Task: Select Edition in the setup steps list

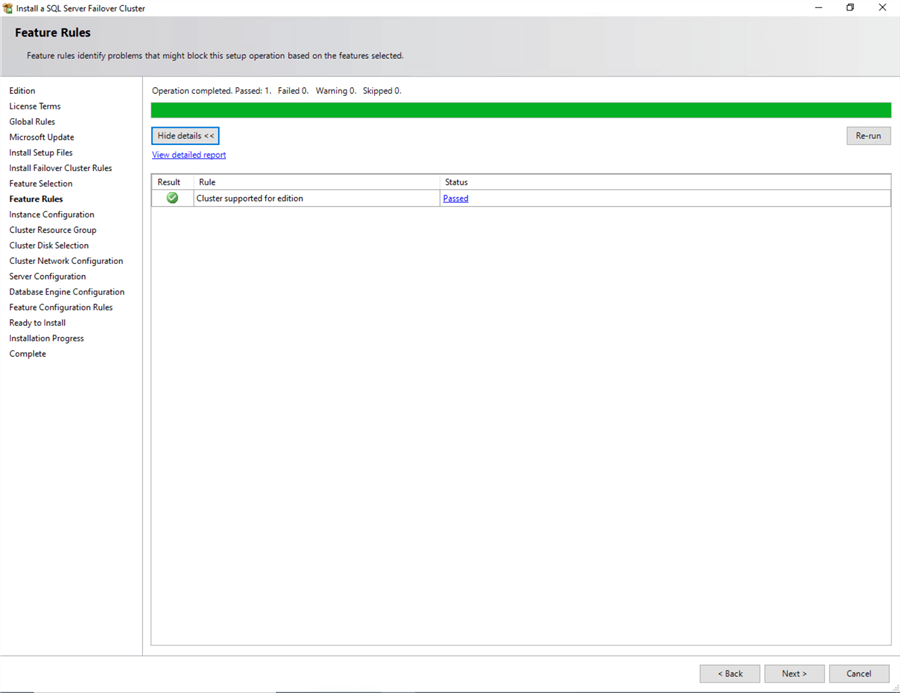Action: (x=22, y=91)
